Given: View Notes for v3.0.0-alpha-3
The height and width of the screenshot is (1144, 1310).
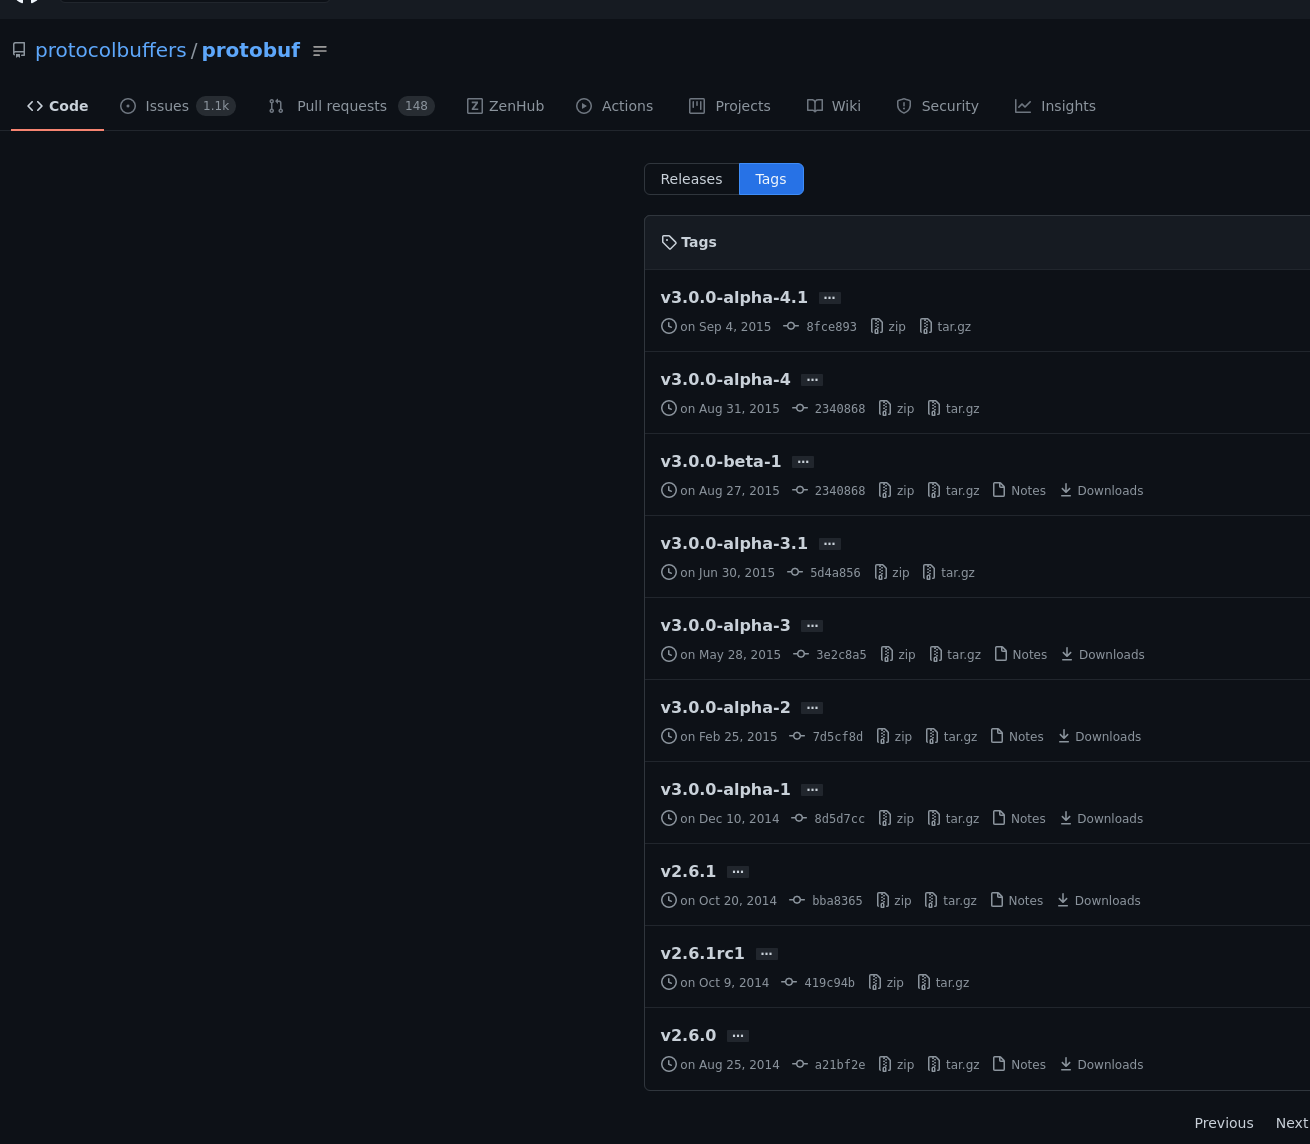Looking at the screenshot, I should (1021, 655).
